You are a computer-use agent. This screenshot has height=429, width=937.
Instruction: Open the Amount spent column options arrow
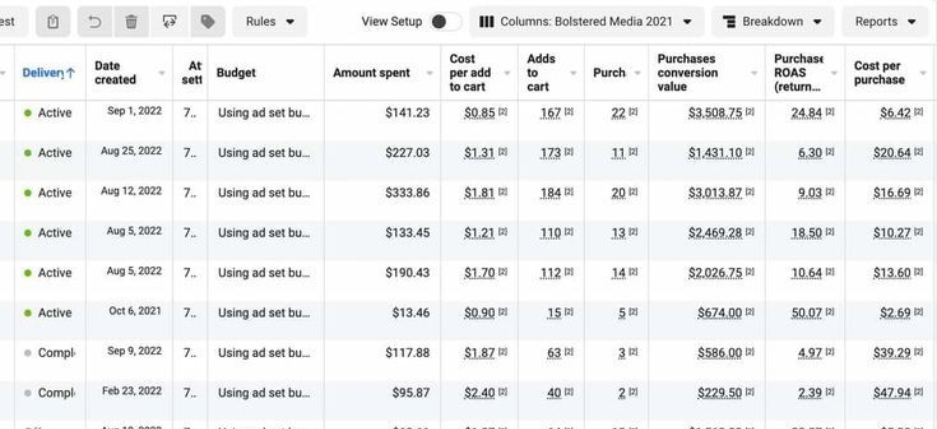[x=428, y=73]
